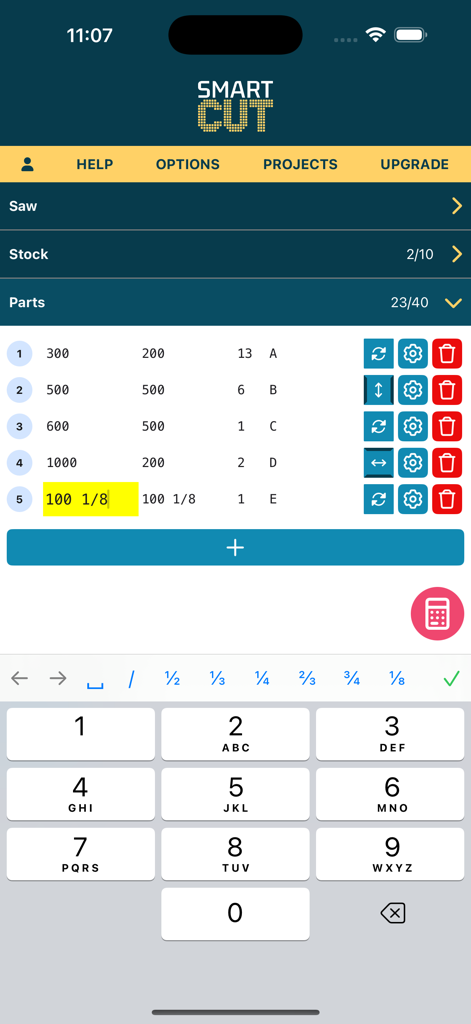Open the PROJECTS menu
The height and width of the screenshot is (1024, 471).
pyautogui.click(x=300, y=165)
